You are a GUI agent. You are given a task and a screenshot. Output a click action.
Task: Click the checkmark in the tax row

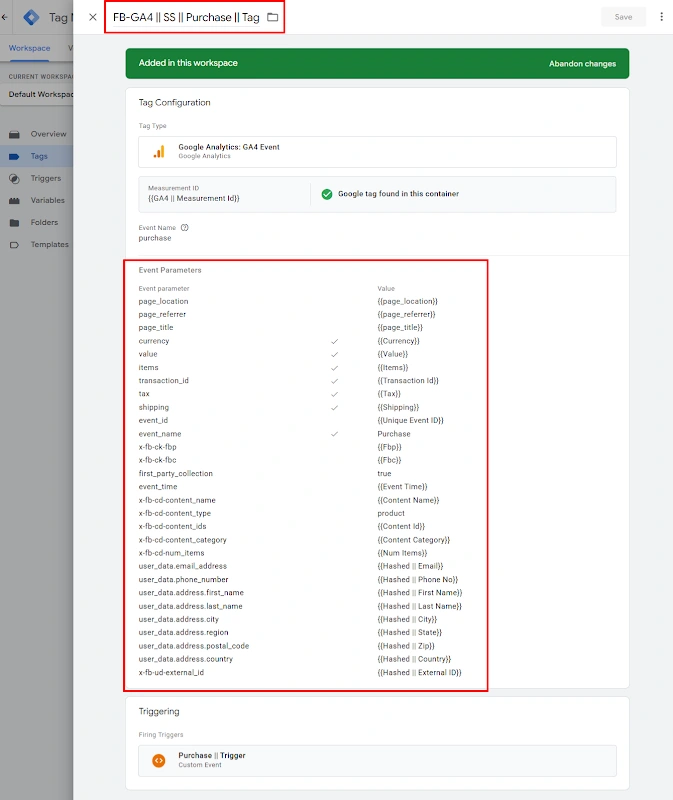point(334,394)
